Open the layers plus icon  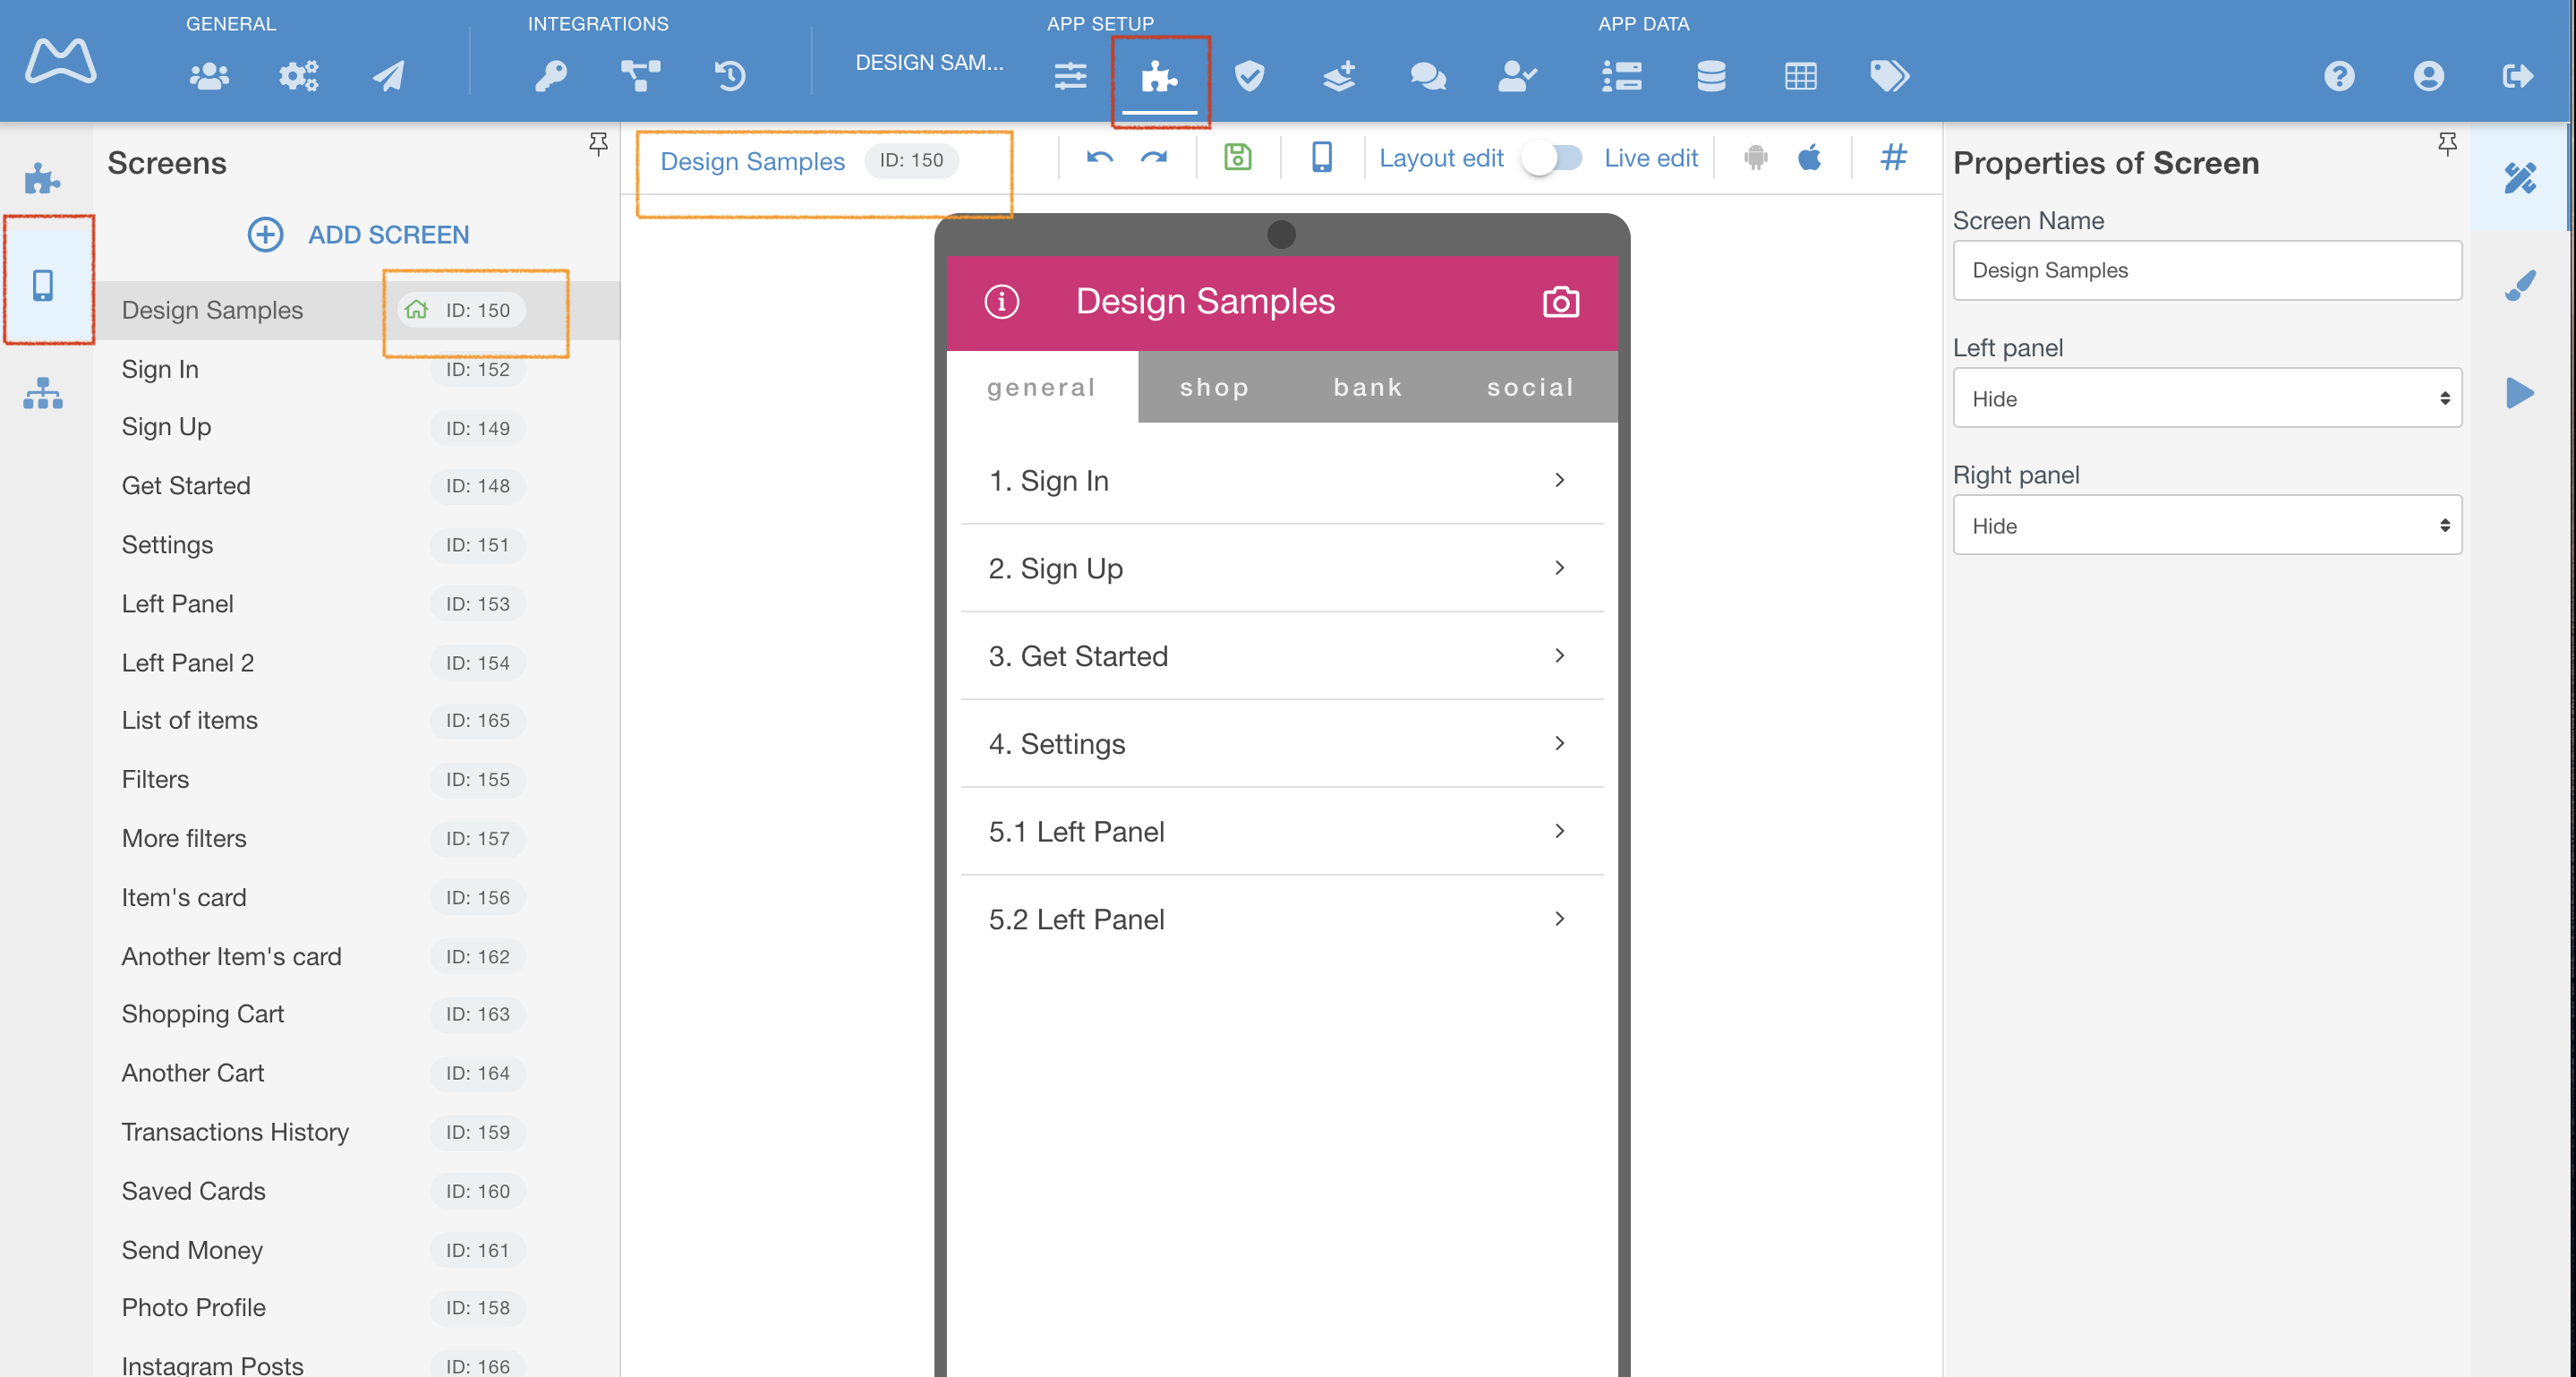pos(1339,76)
